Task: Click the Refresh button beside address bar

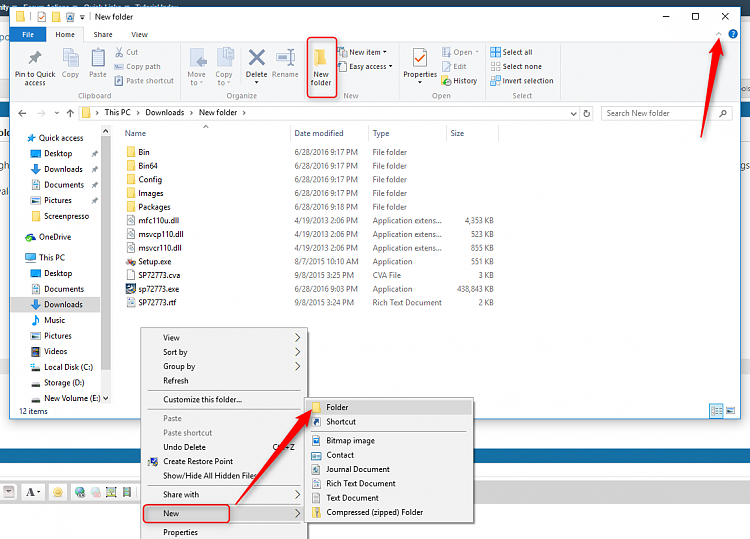Action: coord(586,113)
